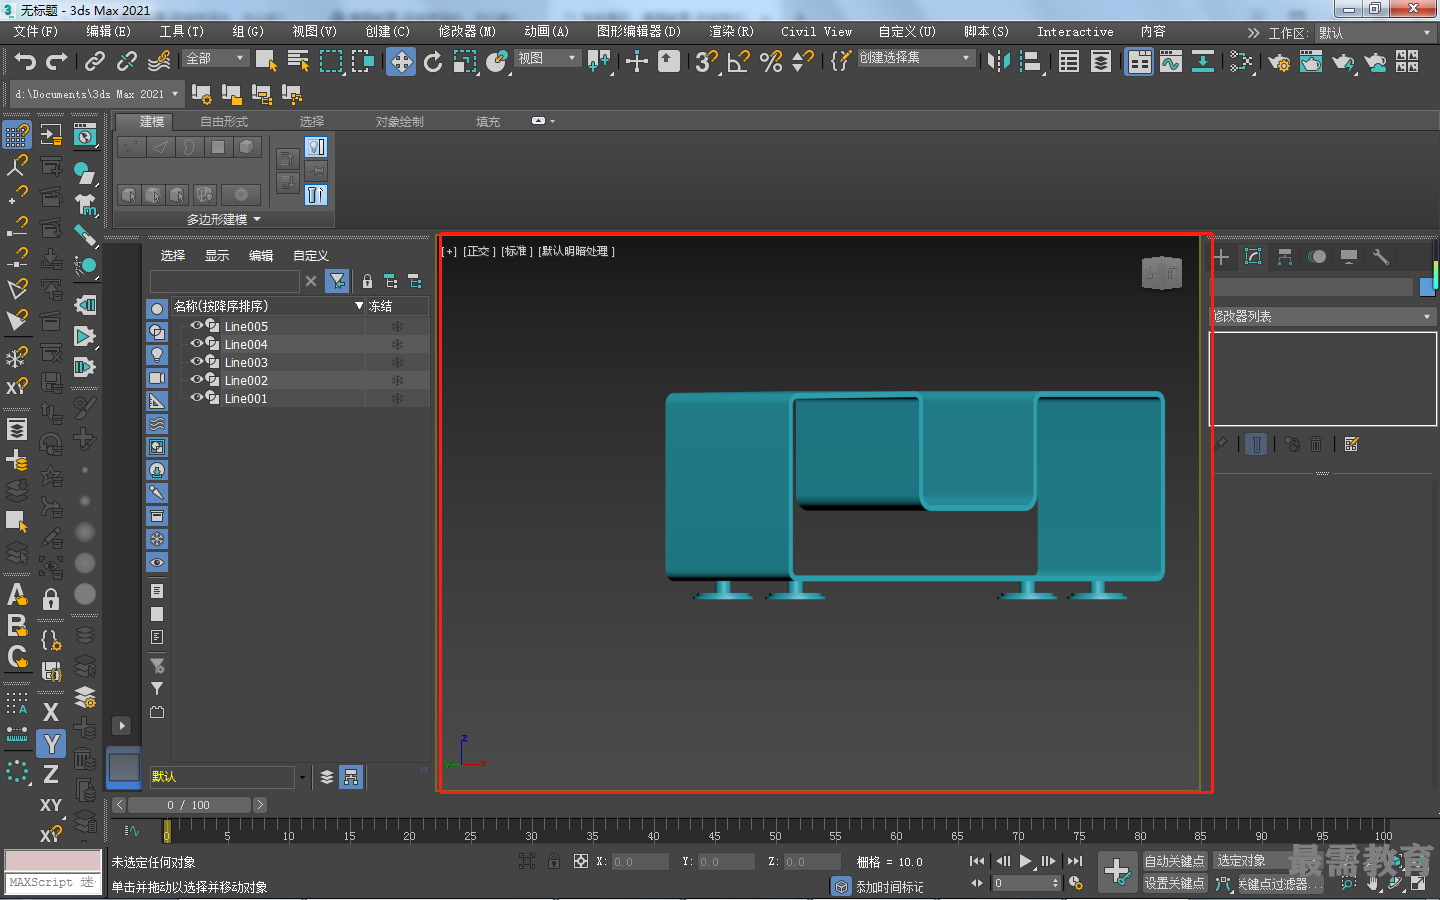Toggle the Angle Snap icon
The width and height of the screenshot is (1440, 900).
[x=739, y=62]
